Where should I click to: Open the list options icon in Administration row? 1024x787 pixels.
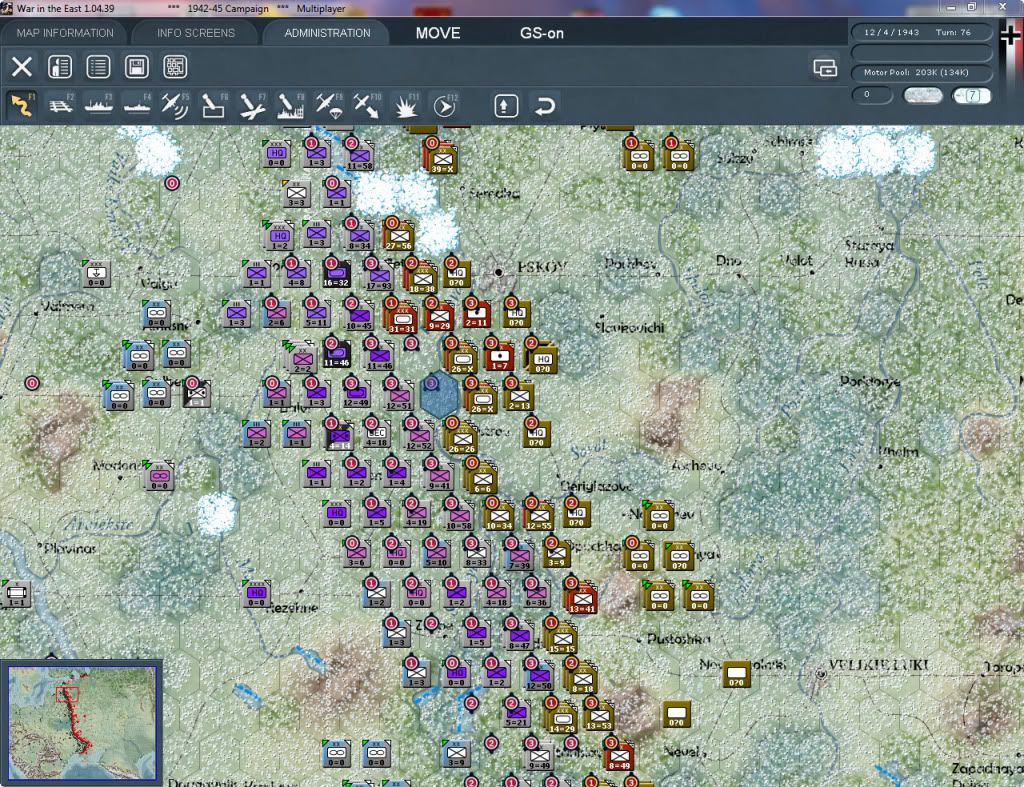click(x=98, y=67)
